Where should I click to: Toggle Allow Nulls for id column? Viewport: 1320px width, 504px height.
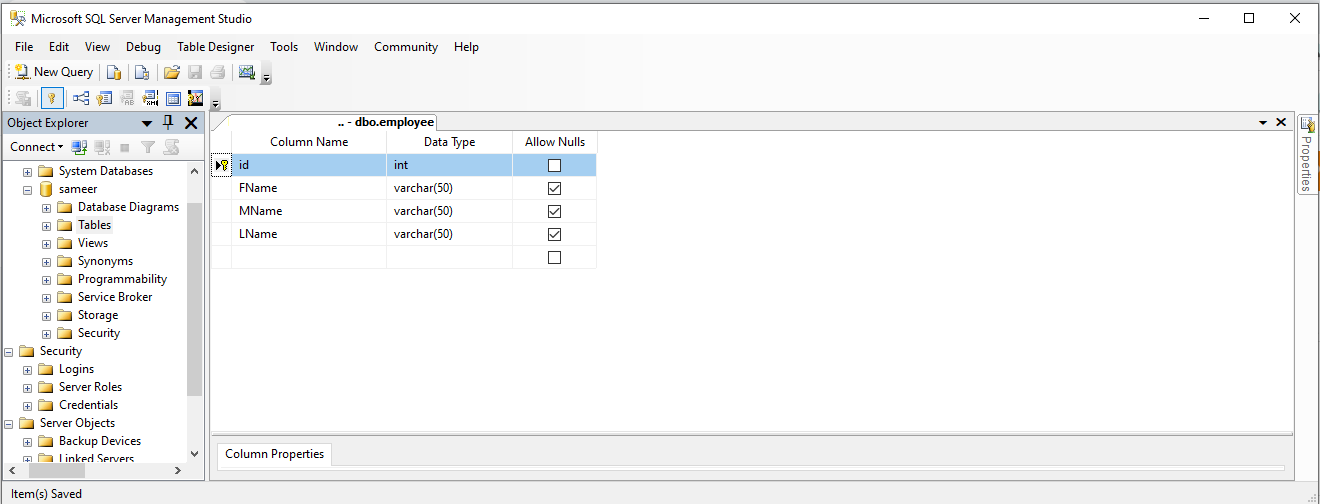[554, 165]
